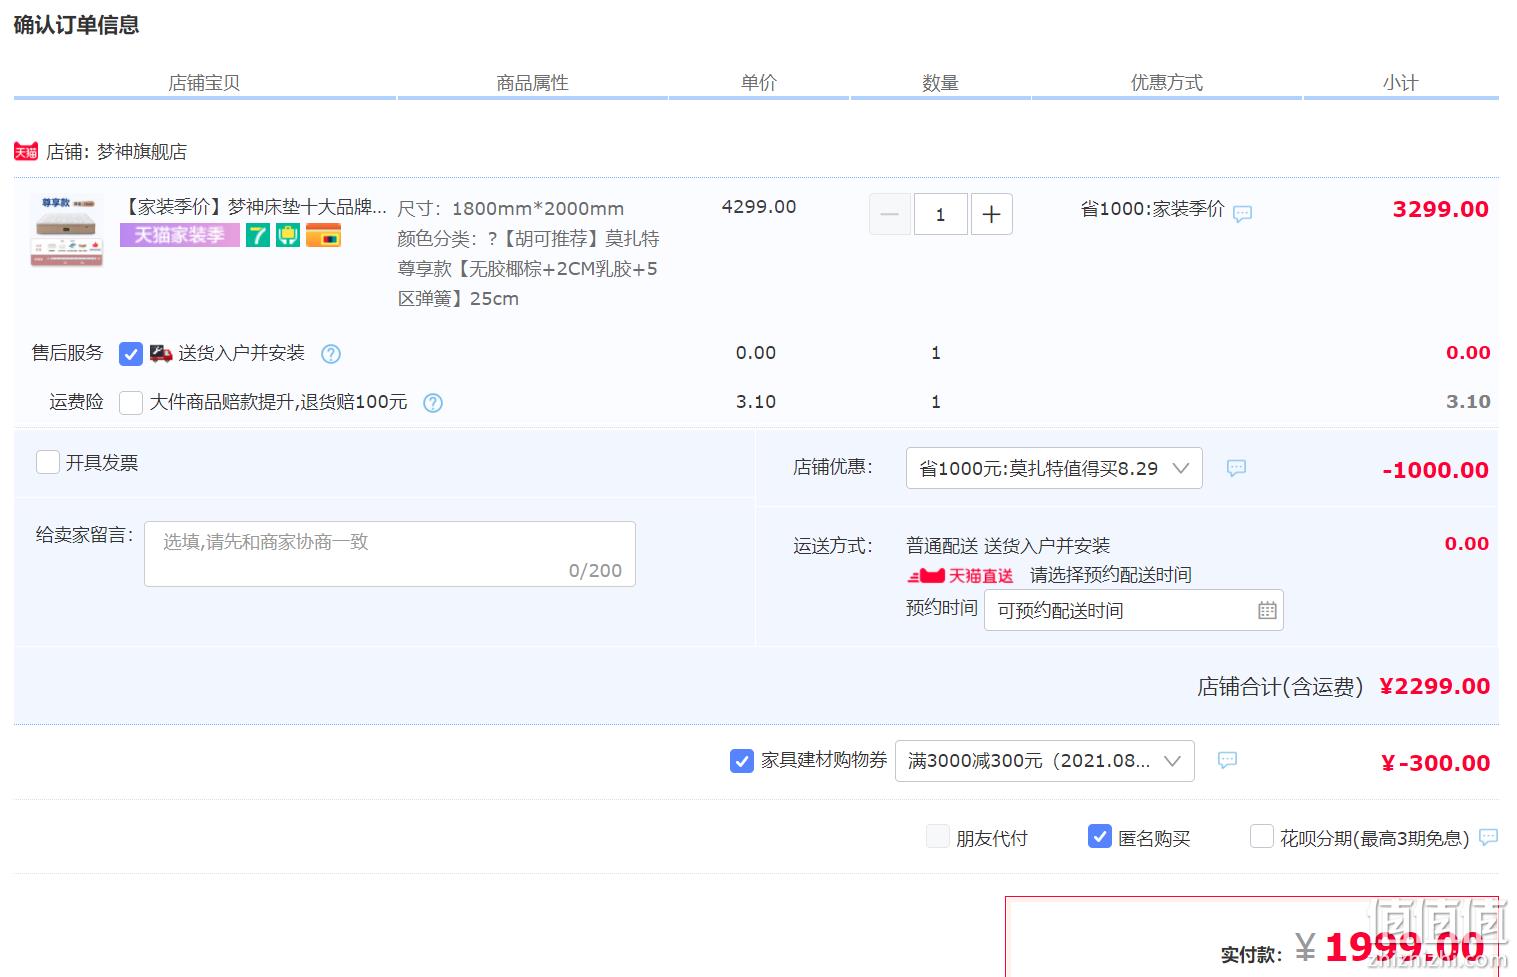1517x977 pixels.
Task: Click the ¥-300.00 coupon amount
Action: (x=1436, y=763)
